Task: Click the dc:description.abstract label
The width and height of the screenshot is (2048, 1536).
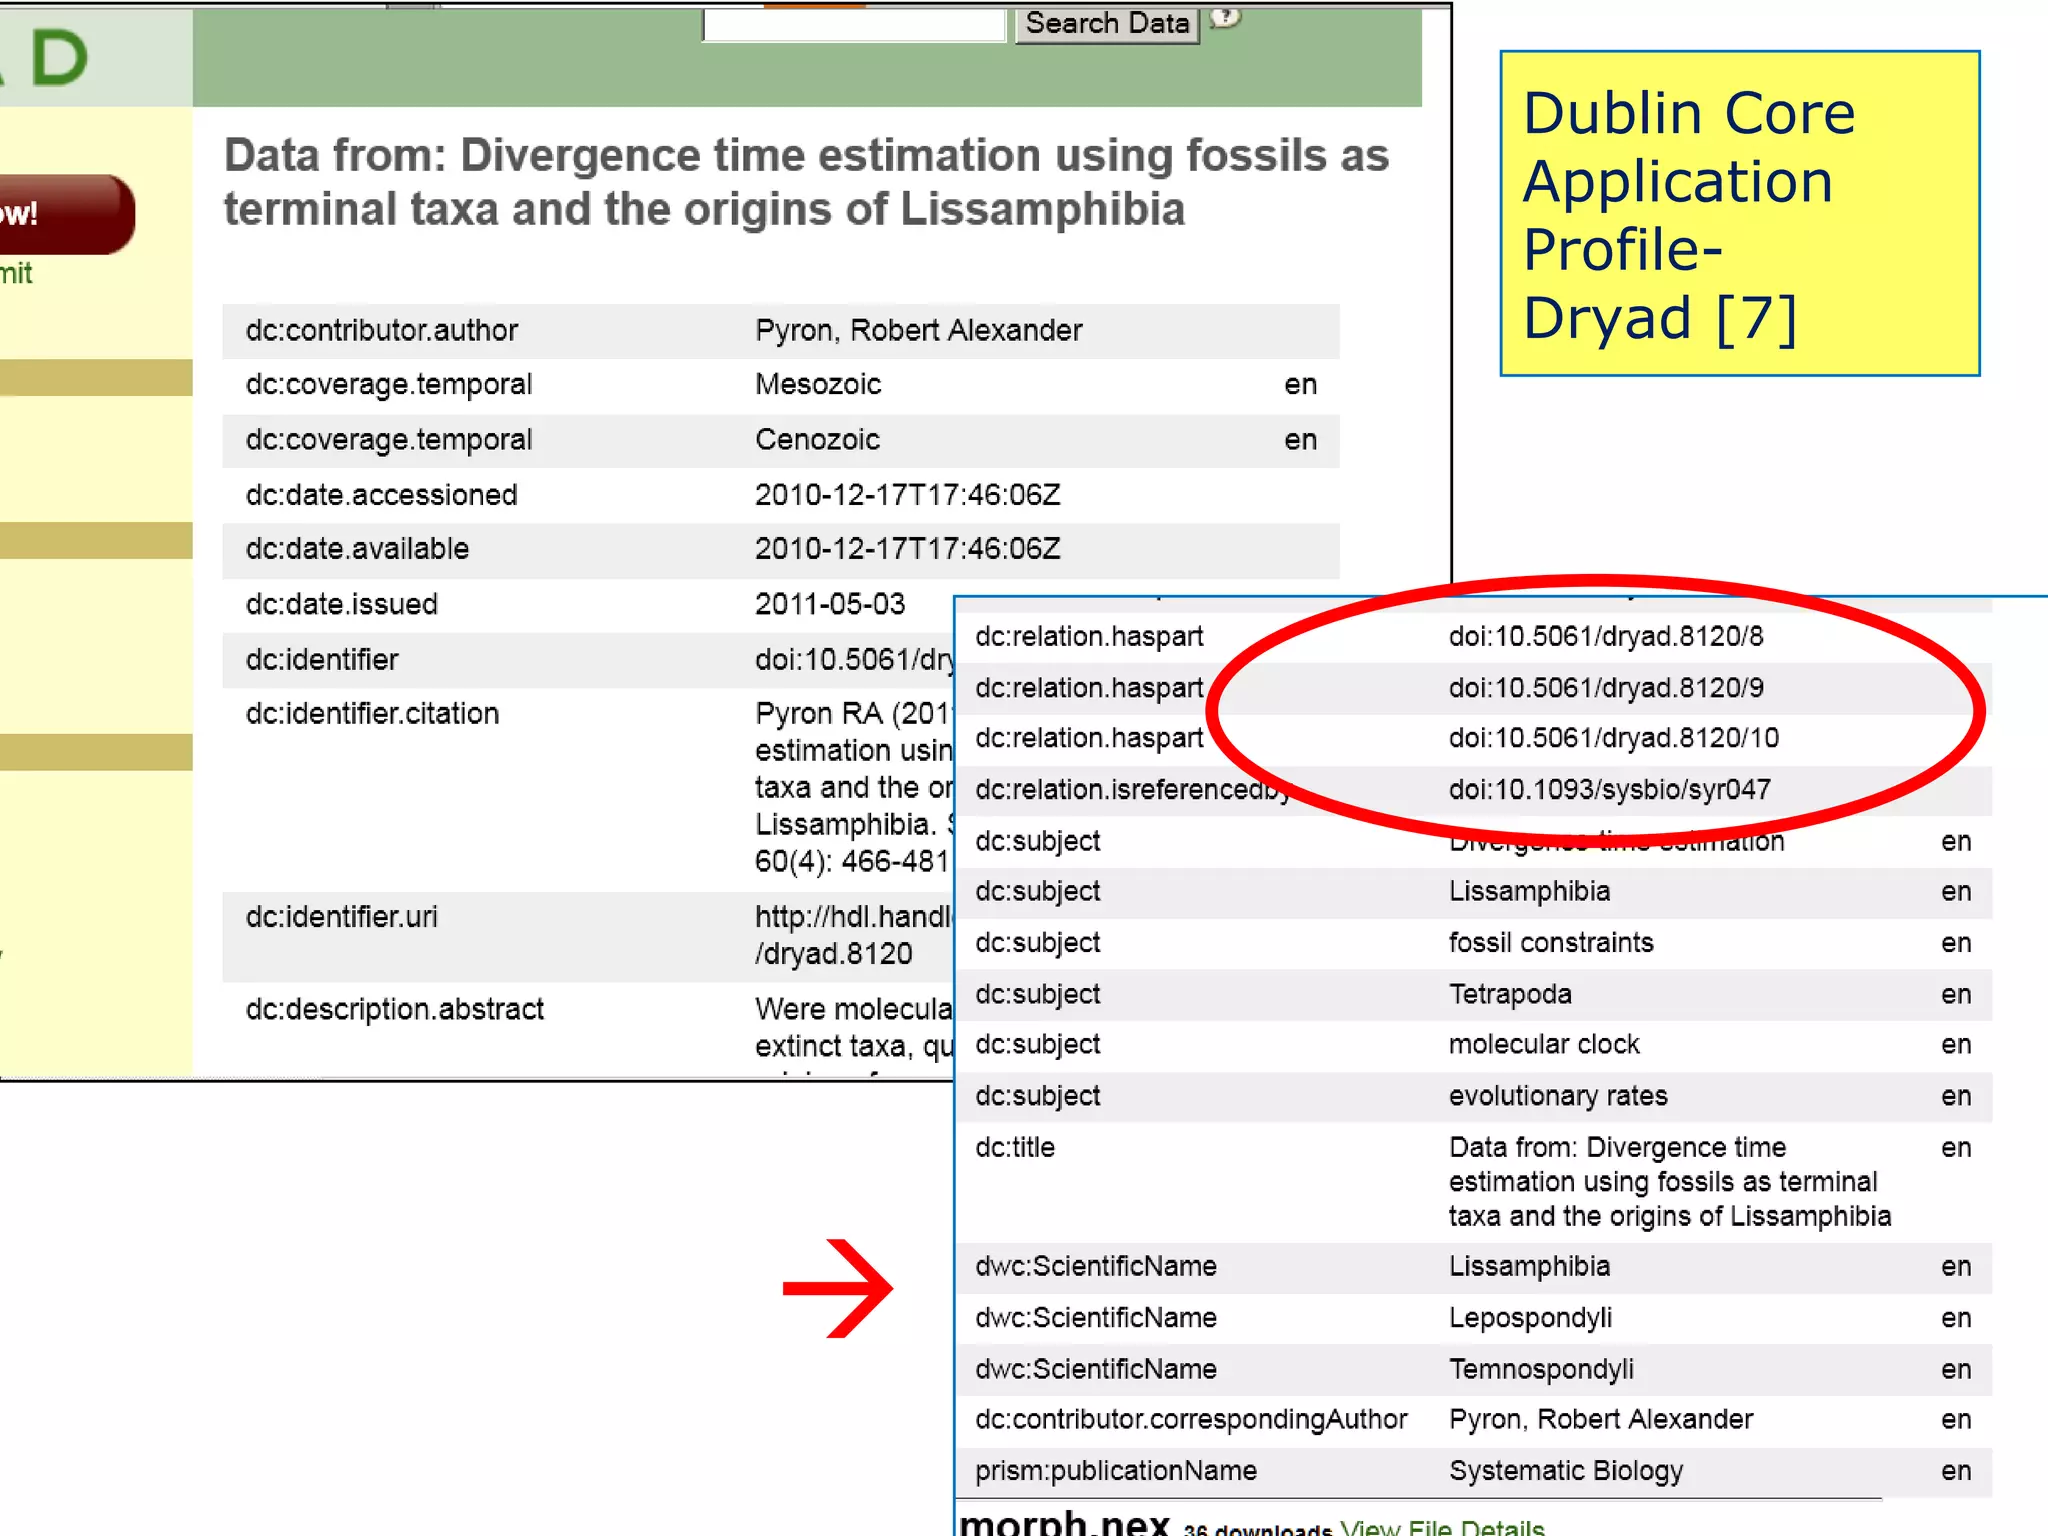Action: (395, 1009)
